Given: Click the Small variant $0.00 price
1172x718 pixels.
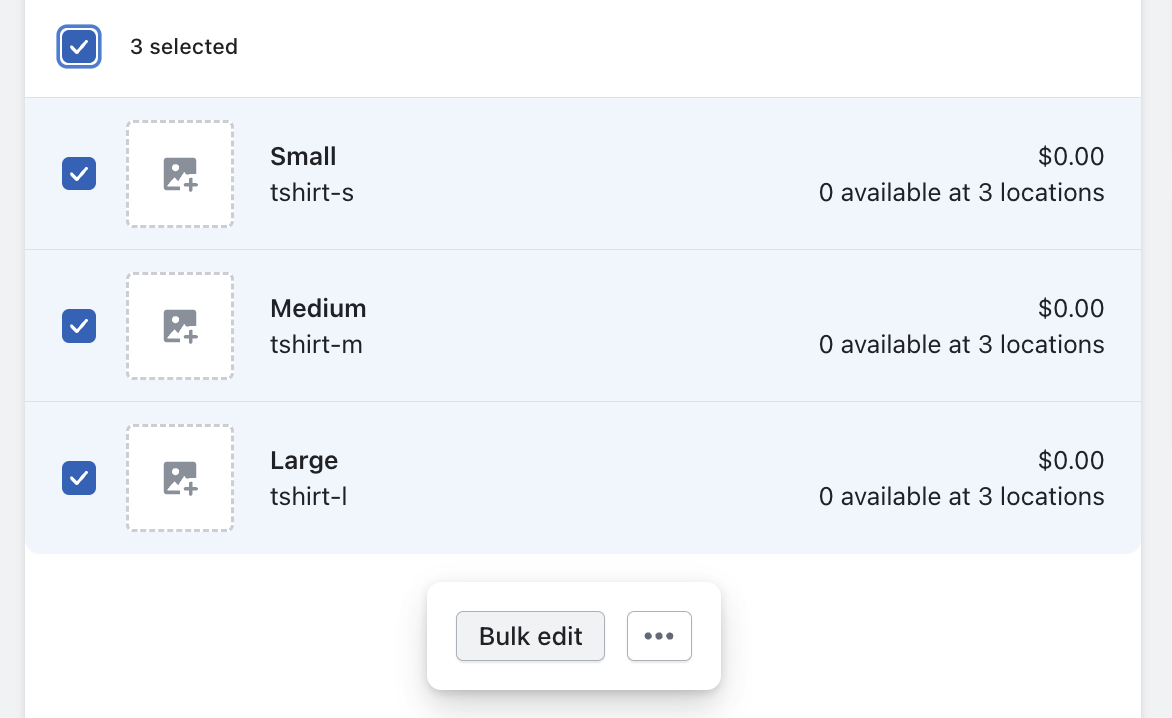Looking at the screenshot, I should (1071, 157).
